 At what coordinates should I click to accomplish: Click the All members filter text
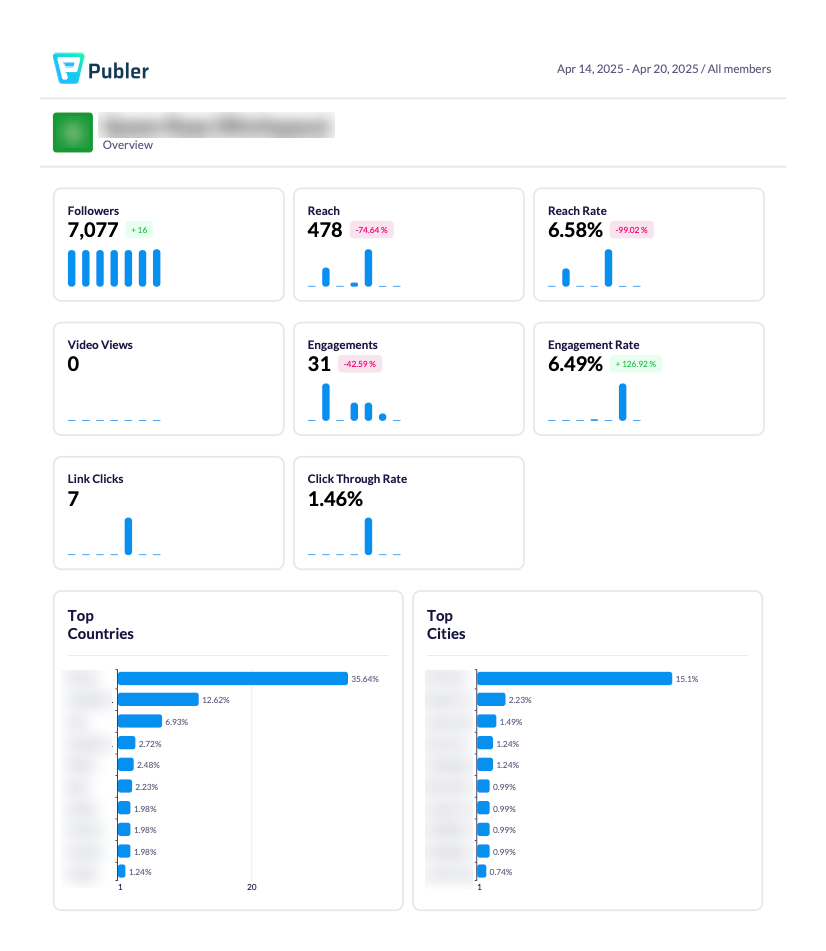click(x=739, y=69)
